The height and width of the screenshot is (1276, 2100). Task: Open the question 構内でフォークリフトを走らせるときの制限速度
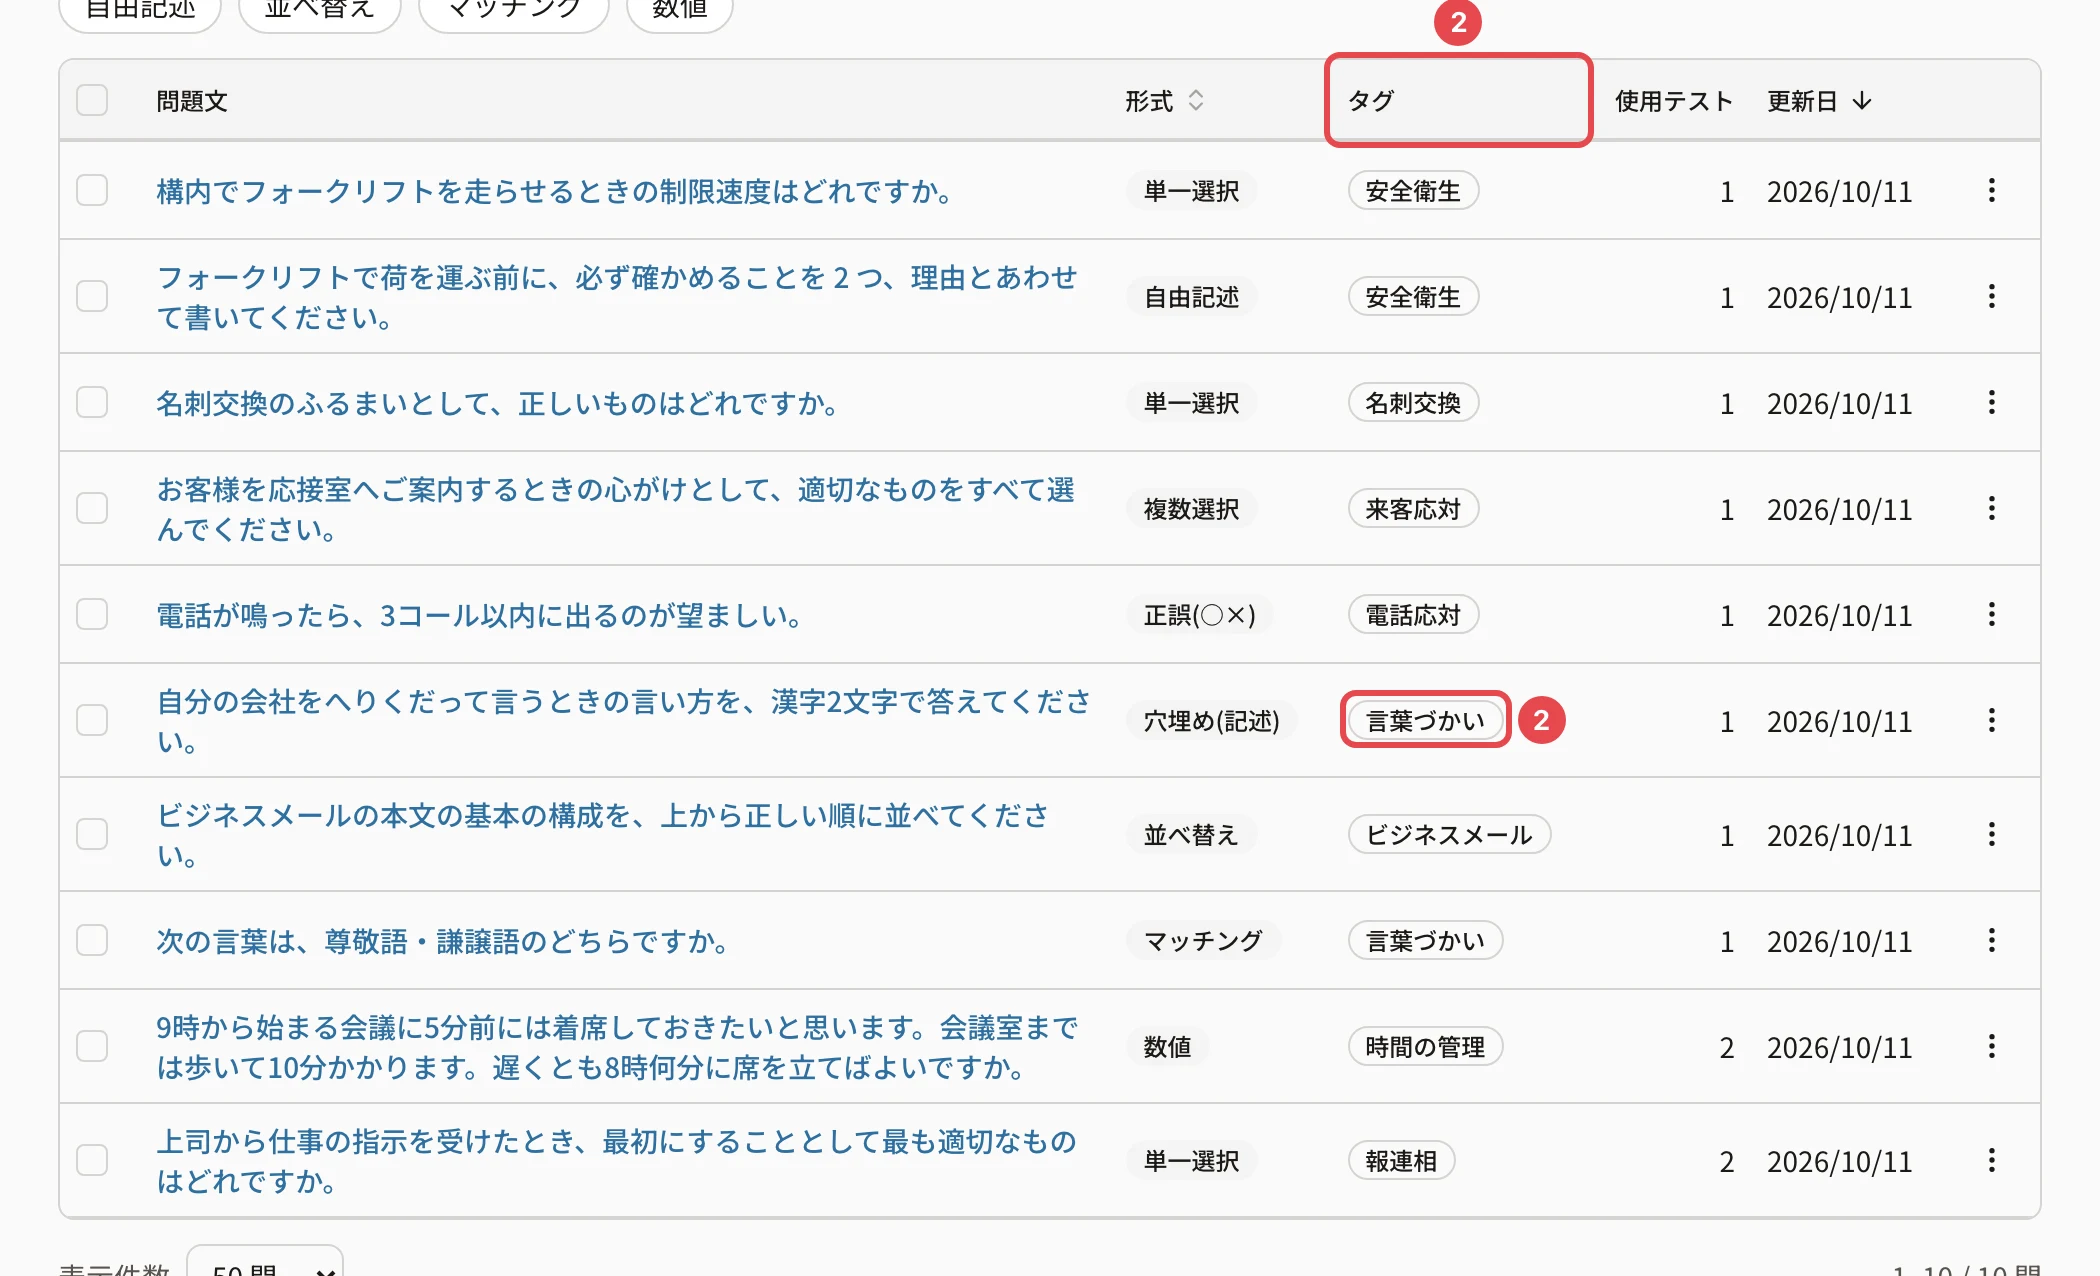pyautogui.click(x=556, y=191)
